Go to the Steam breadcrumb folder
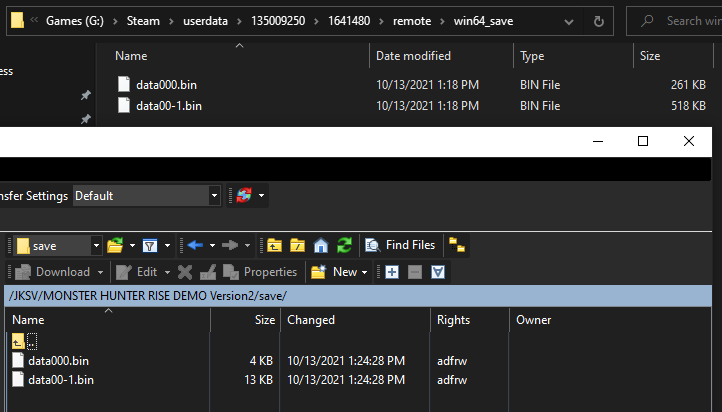 tap(143, 21)
